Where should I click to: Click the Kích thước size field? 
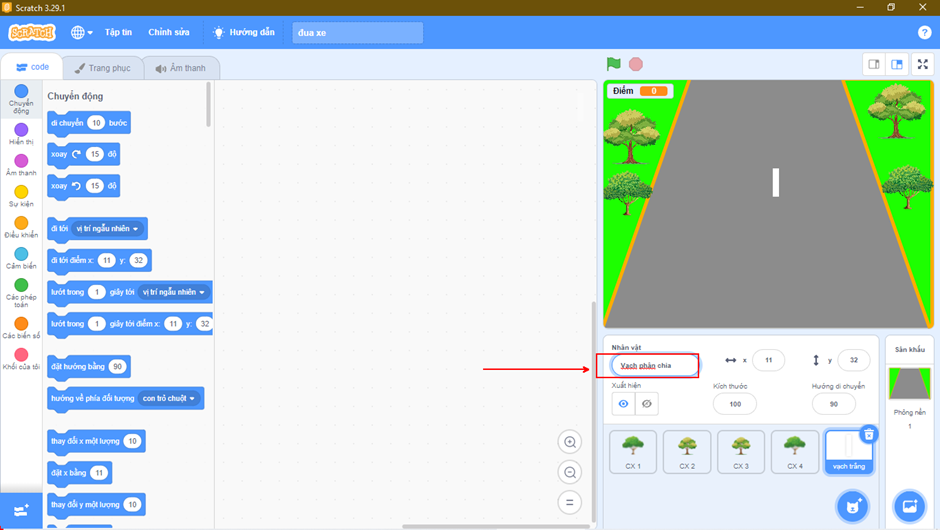[735, 404]
